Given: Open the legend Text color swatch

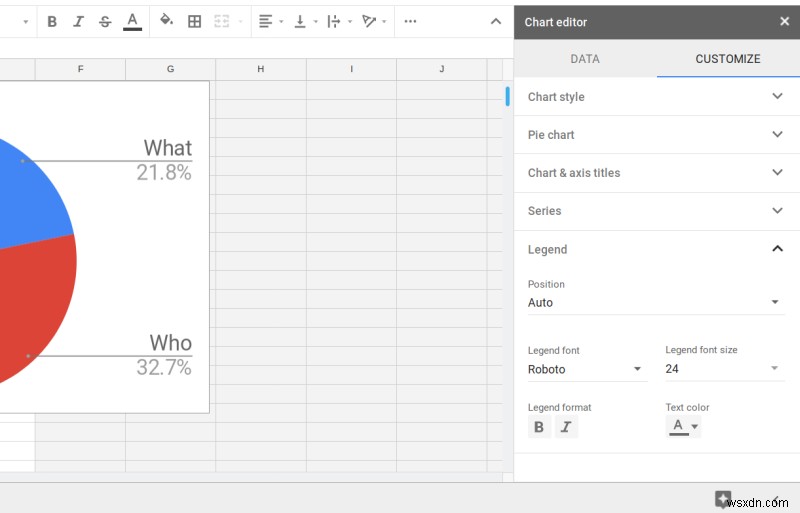Looking at the screenshot, I should click(684, 427).
